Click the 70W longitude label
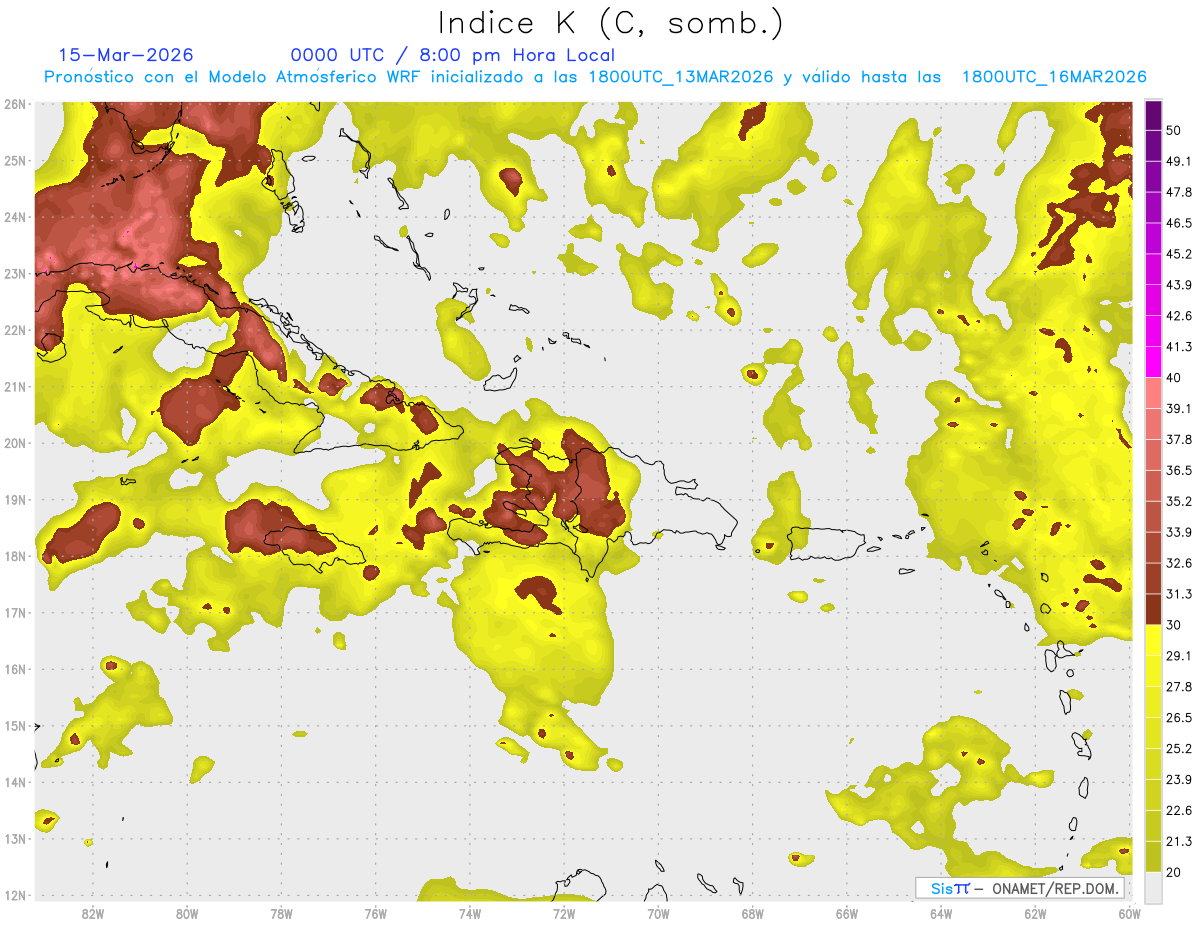 click(658, 914)
